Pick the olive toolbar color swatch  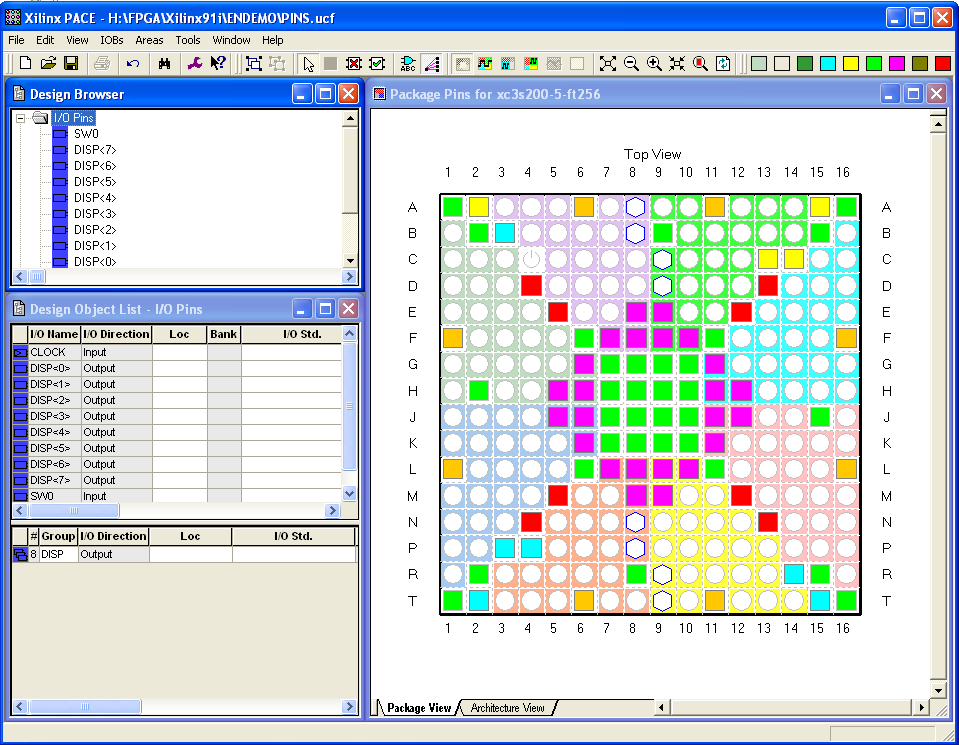tap(920, 63)
